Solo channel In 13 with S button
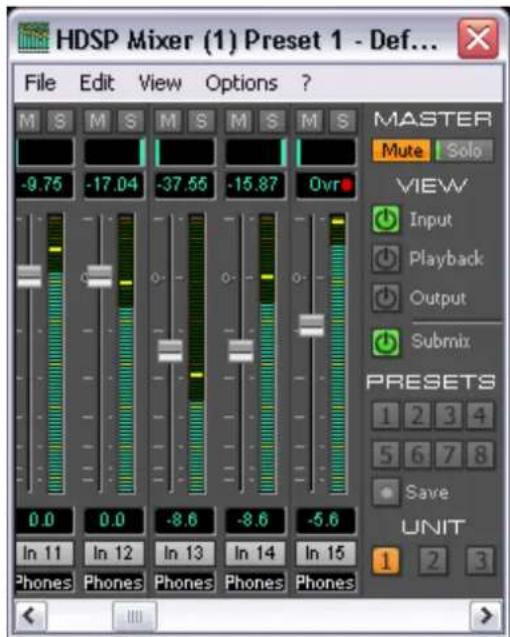Image resolution: width=510 pixels, height=637 pixels. [x=201, y=121]
